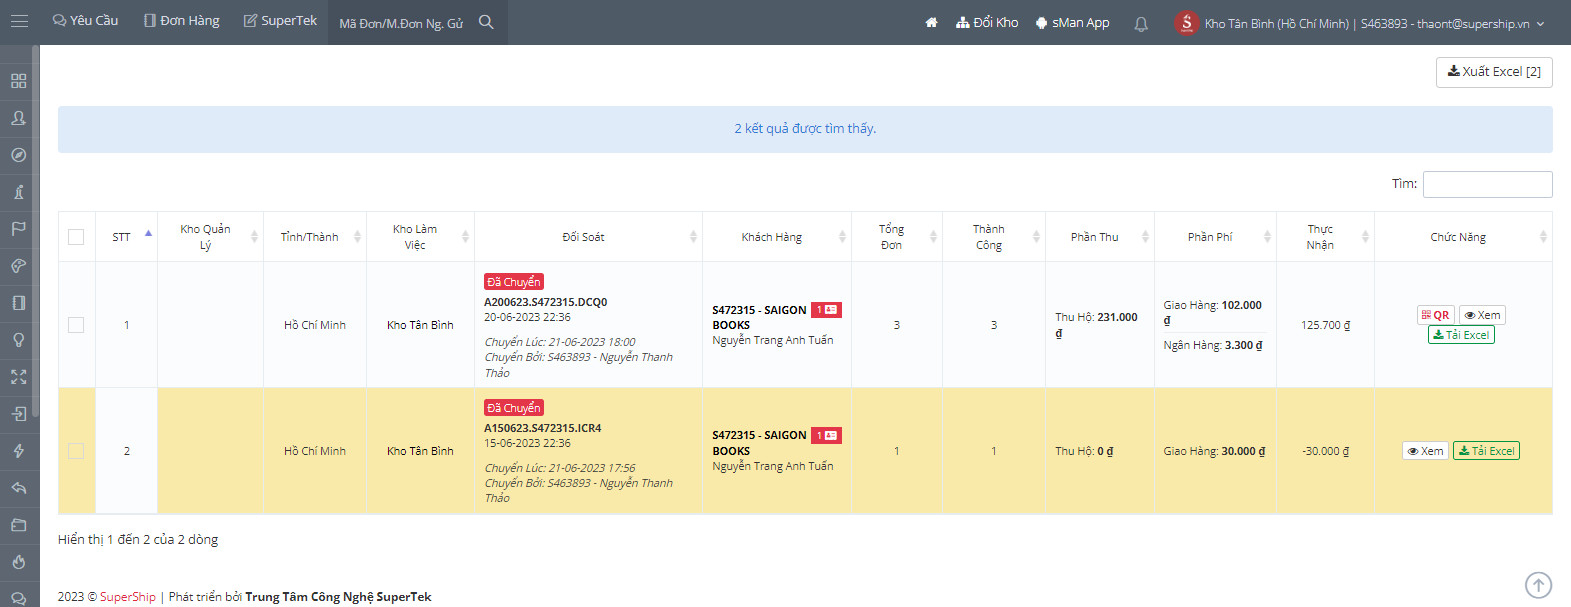The image size is (1571, 607).
Task: Open the Đổi Kho menu item
Action: click(x=987, y=22)
